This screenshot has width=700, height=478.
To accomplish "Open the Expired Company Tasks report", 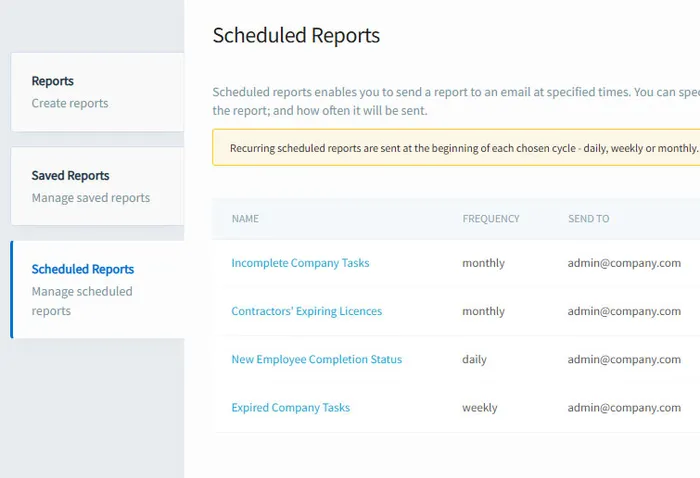I will point(290,407).
